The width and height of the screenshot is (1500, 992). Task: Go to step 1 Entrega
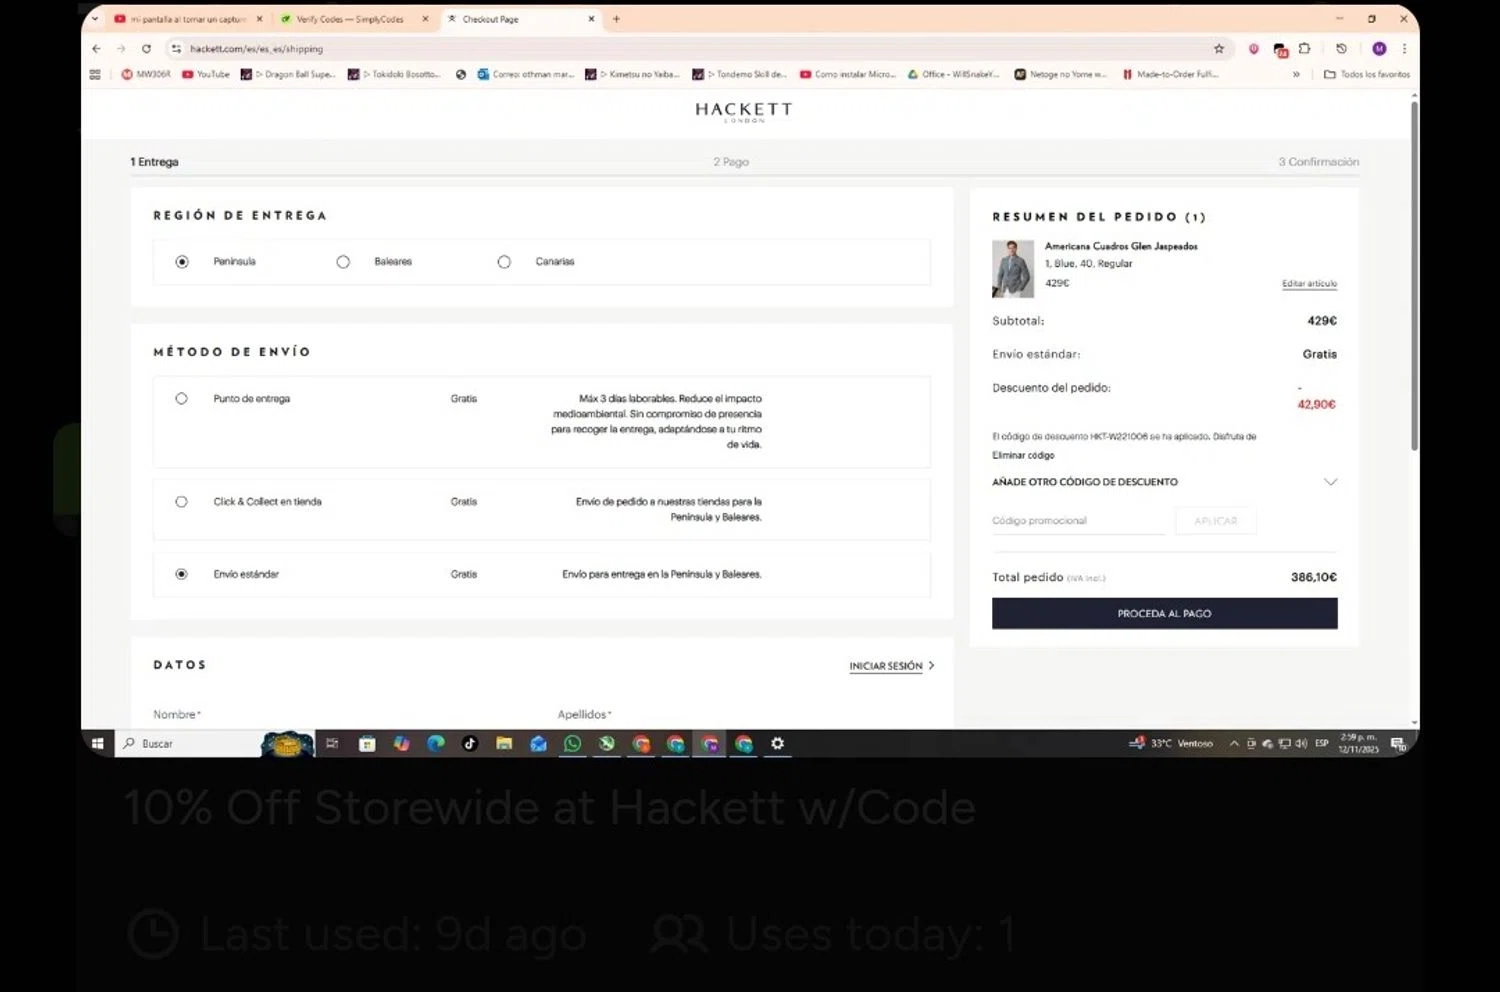[x=154, y=161]
